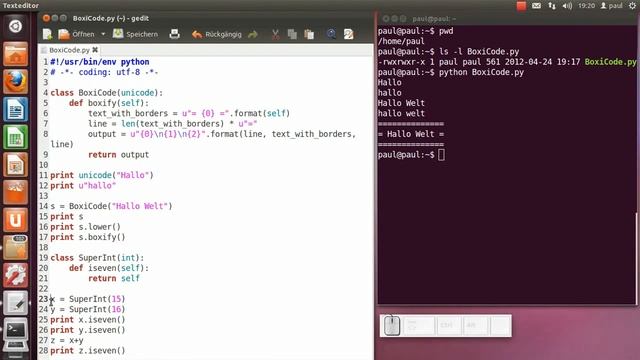This screenshot has height=360, width=640.
Task: Open the sound volume indicator
Action: pyautogui.click(x=567, y=6)
